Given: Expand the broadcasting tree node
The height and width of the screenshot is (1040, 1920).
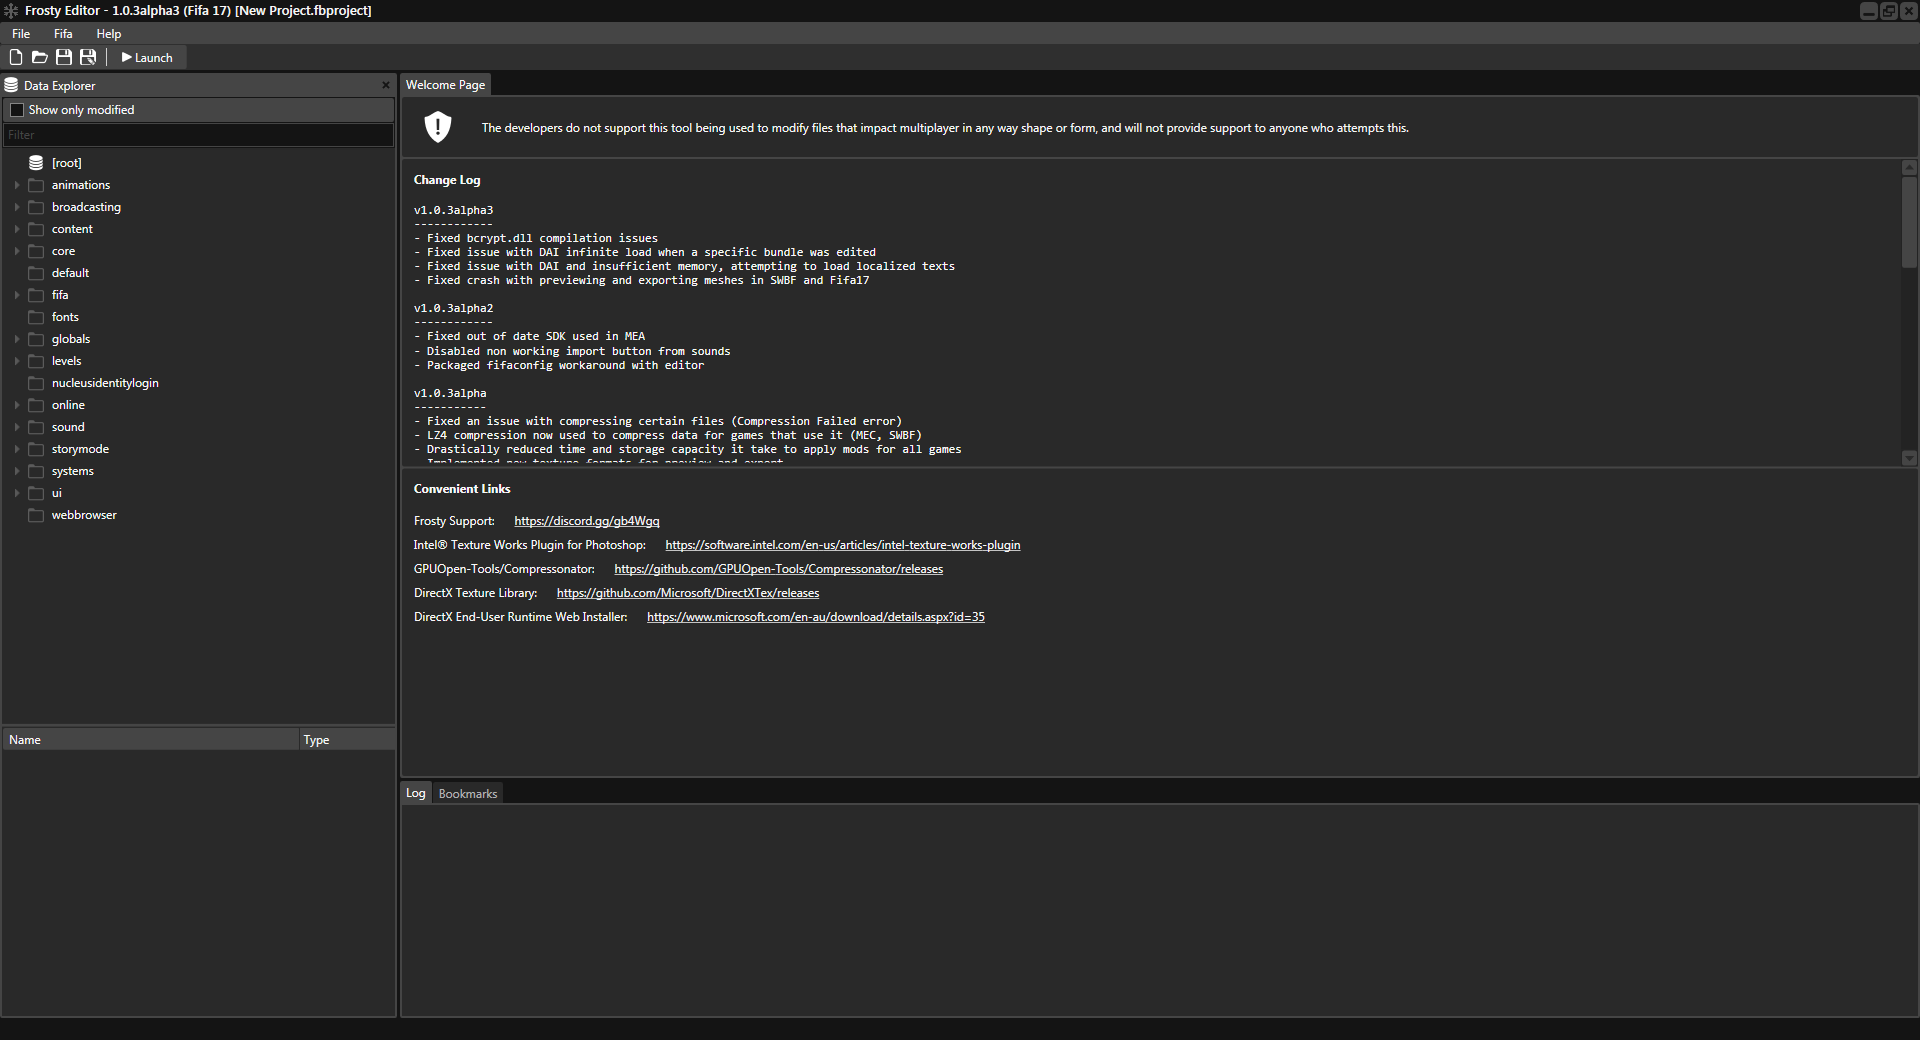Looking at the screenshot, I should (17, 207).
